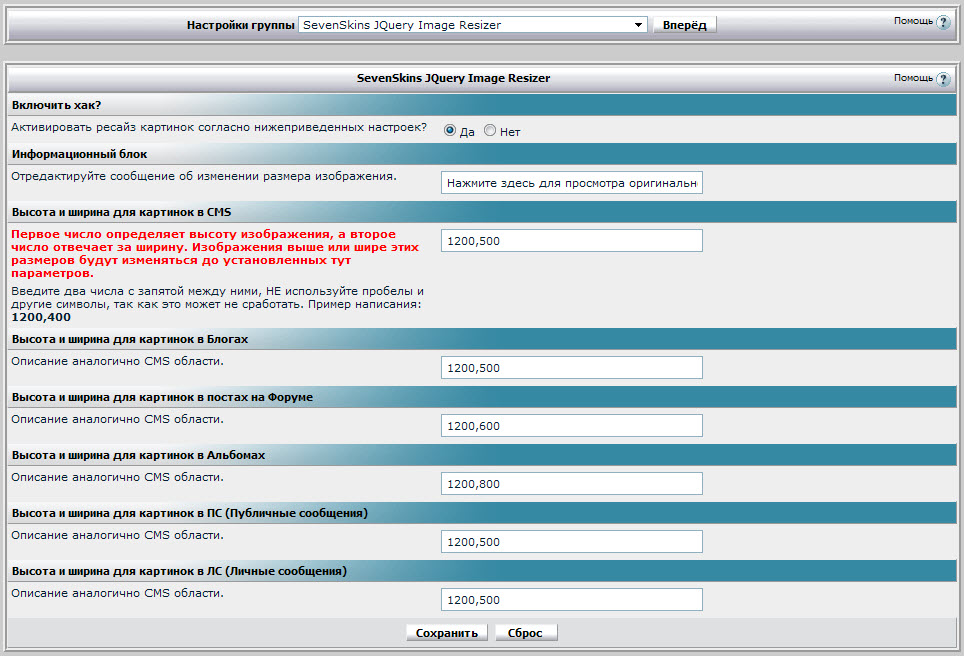Click the example value '1200,400' text
This screenshot has width=964, height=656.
pos(41,317)
